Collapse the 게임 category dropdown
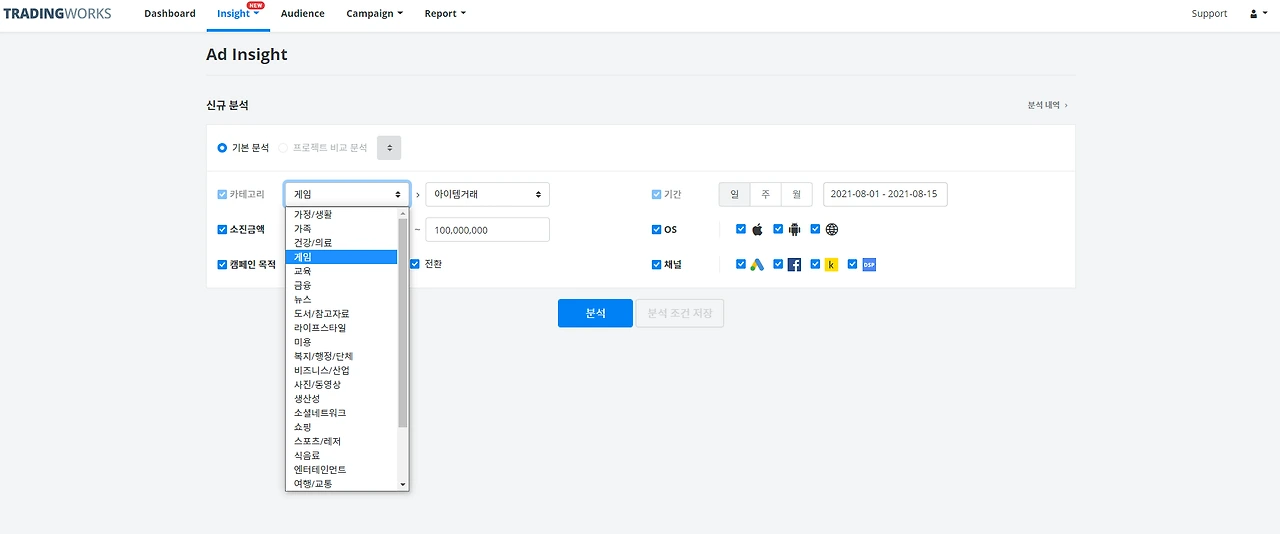Image resolution: width=1280 pixels, height=534 pixels. tap(347, 194)
